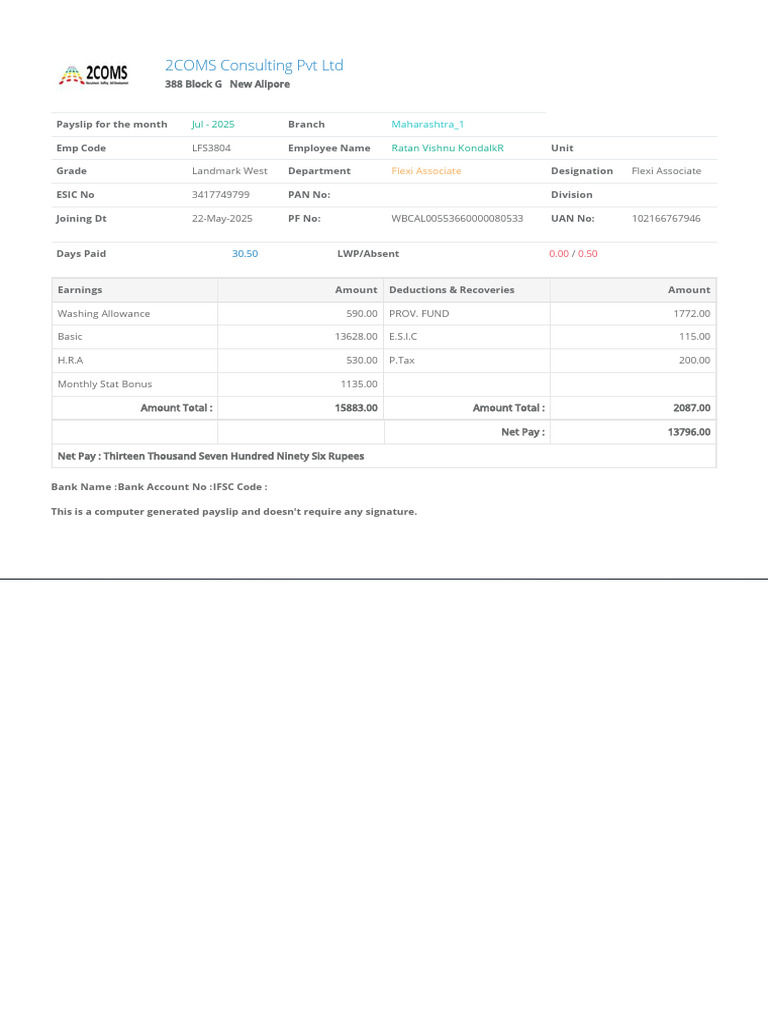Click the 'Unit' label

coord(562,148)
